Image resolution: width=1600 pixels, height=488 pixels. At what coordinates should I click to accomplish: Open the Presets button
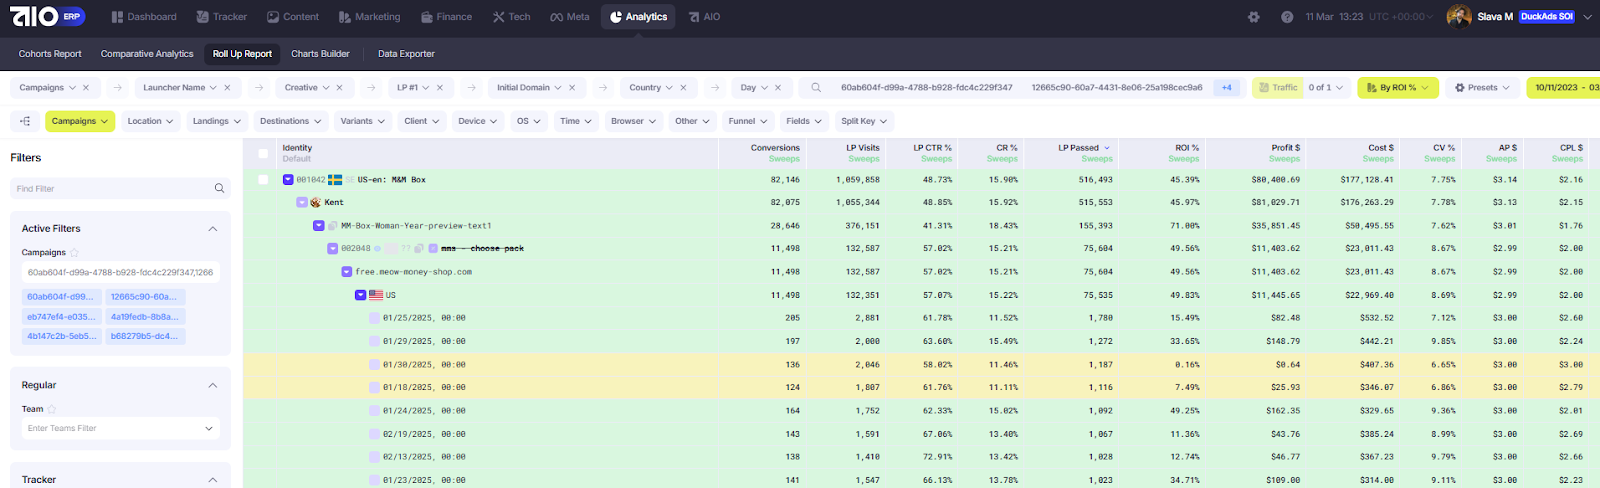pos(1482,88)
